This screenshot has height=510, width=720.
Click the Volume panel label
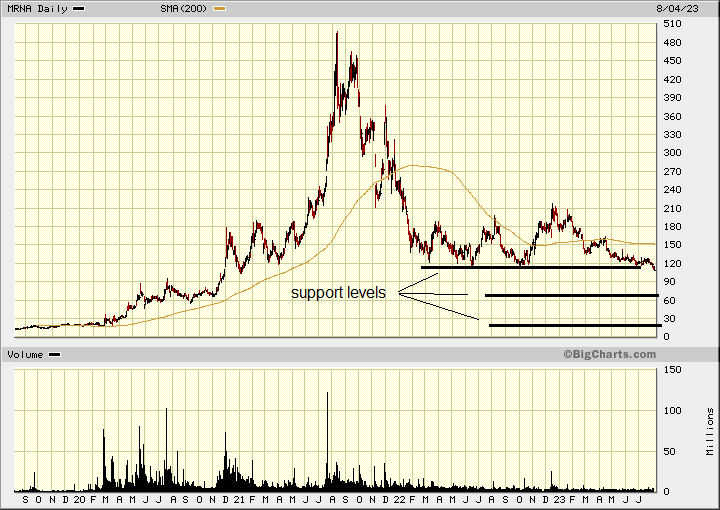pos(25,355)
